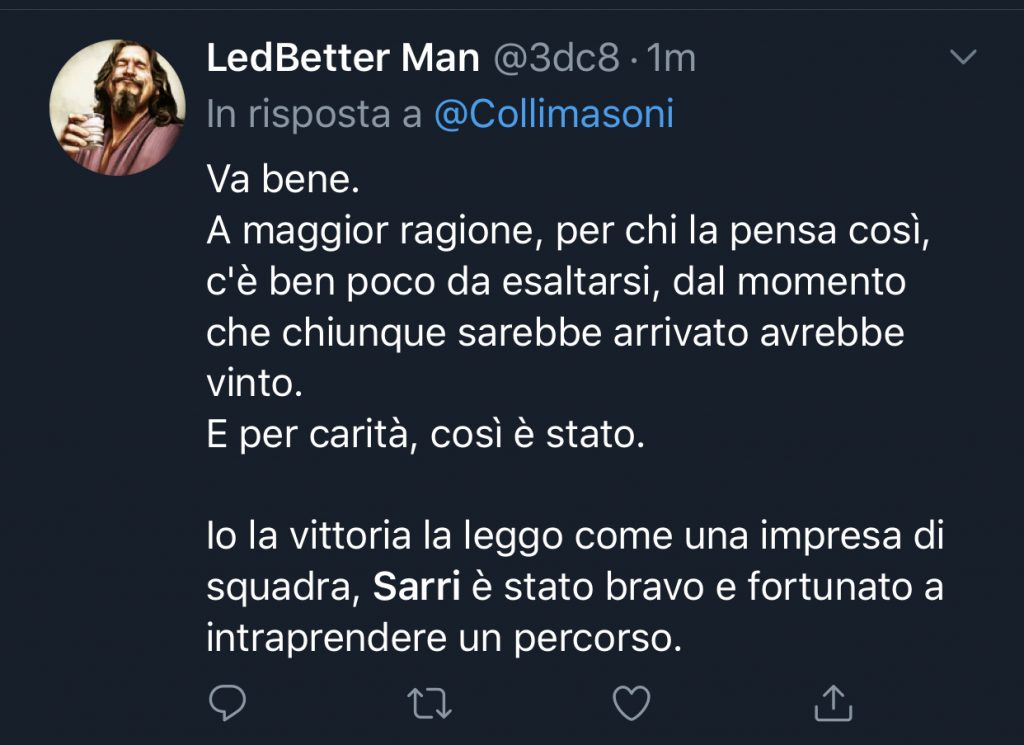The width and height of the screenshot is (1024, 745).
Task: Expand the tweet options chevron menu
Action: (x=962, y=59)
